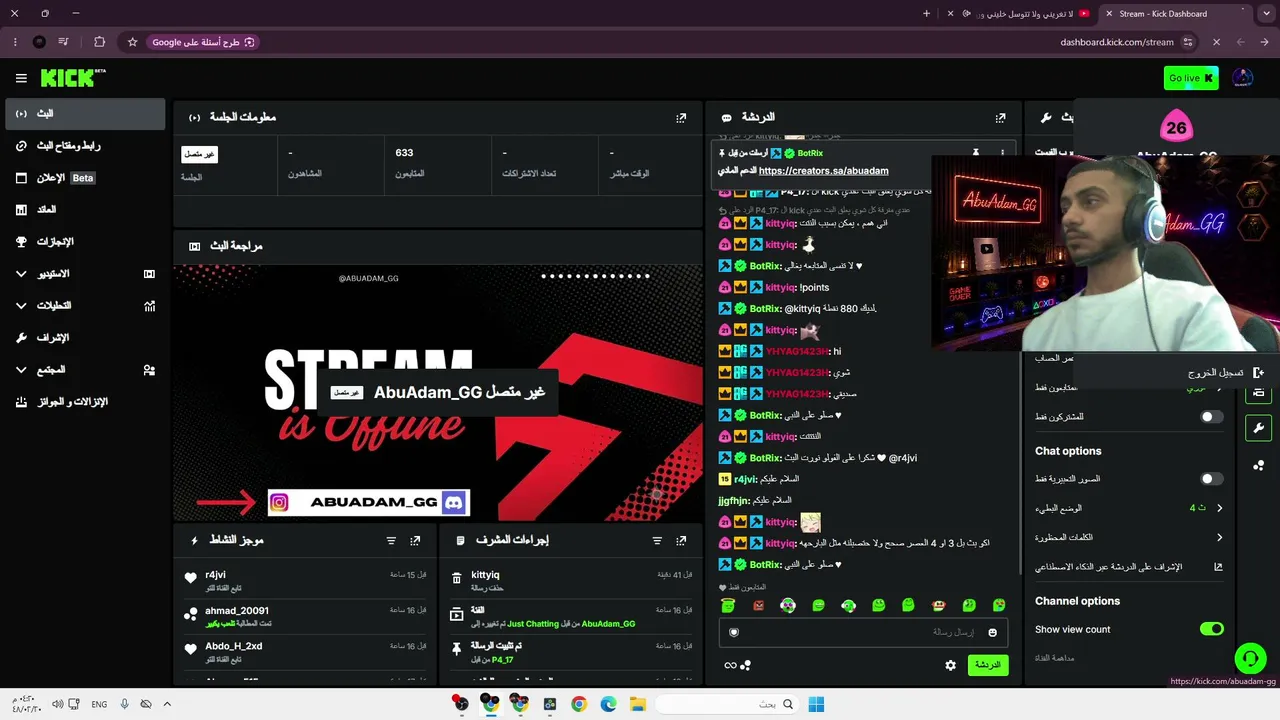Click the Go live button

click(1191, 78)
